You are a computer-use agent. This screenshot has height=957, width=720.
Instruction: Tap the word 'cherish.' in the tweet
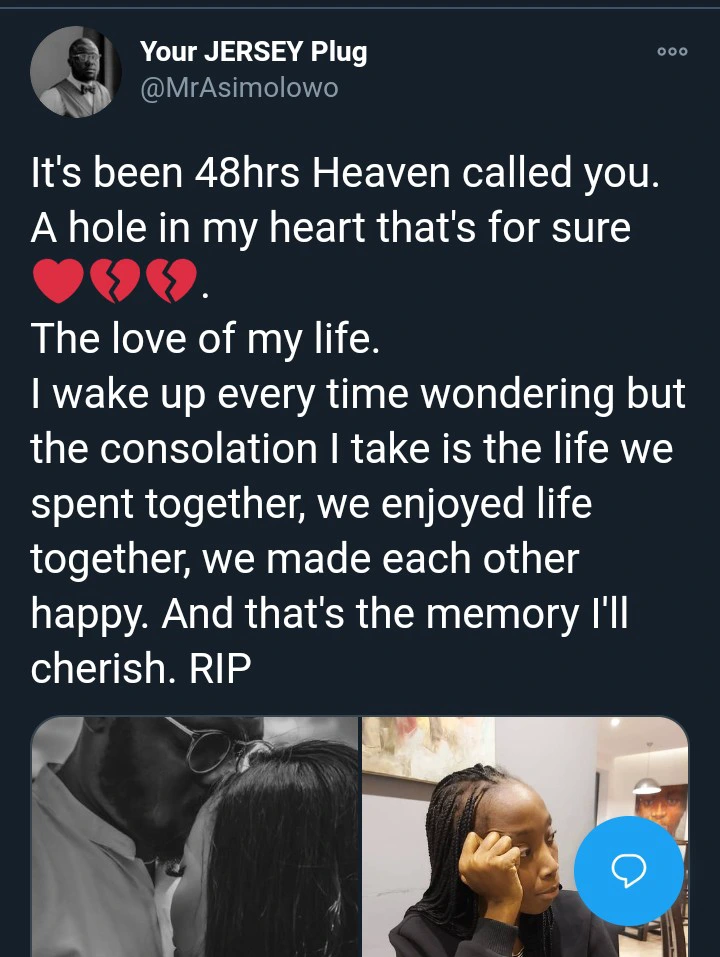103,668
